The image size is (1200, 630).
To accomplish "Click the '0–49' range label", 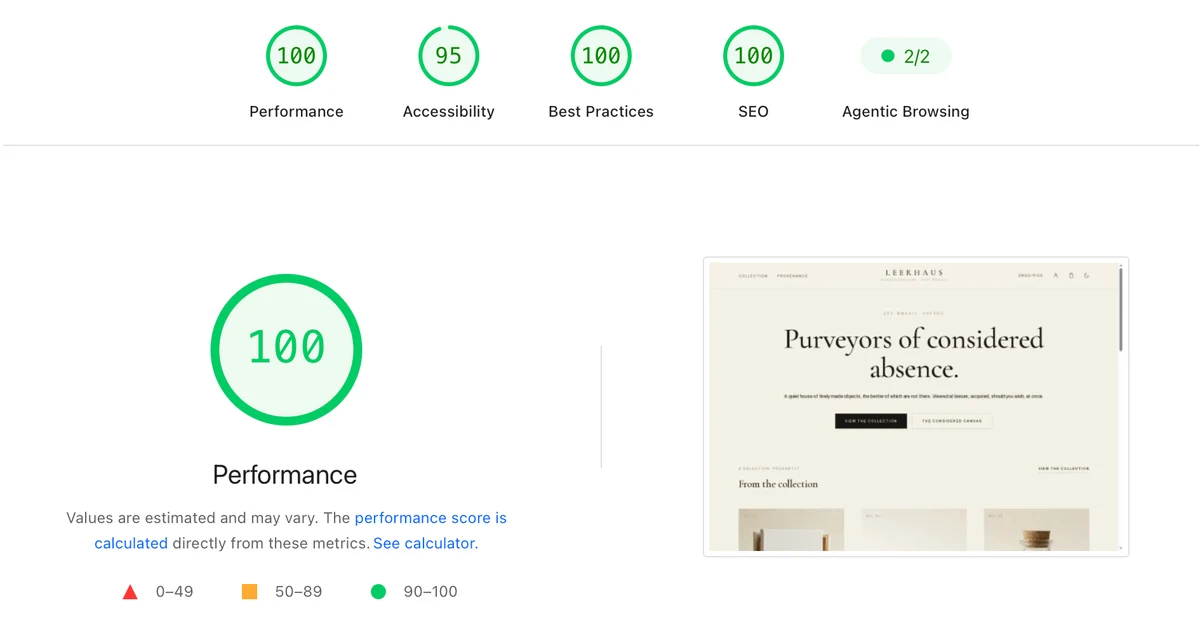I will (175, 592).
